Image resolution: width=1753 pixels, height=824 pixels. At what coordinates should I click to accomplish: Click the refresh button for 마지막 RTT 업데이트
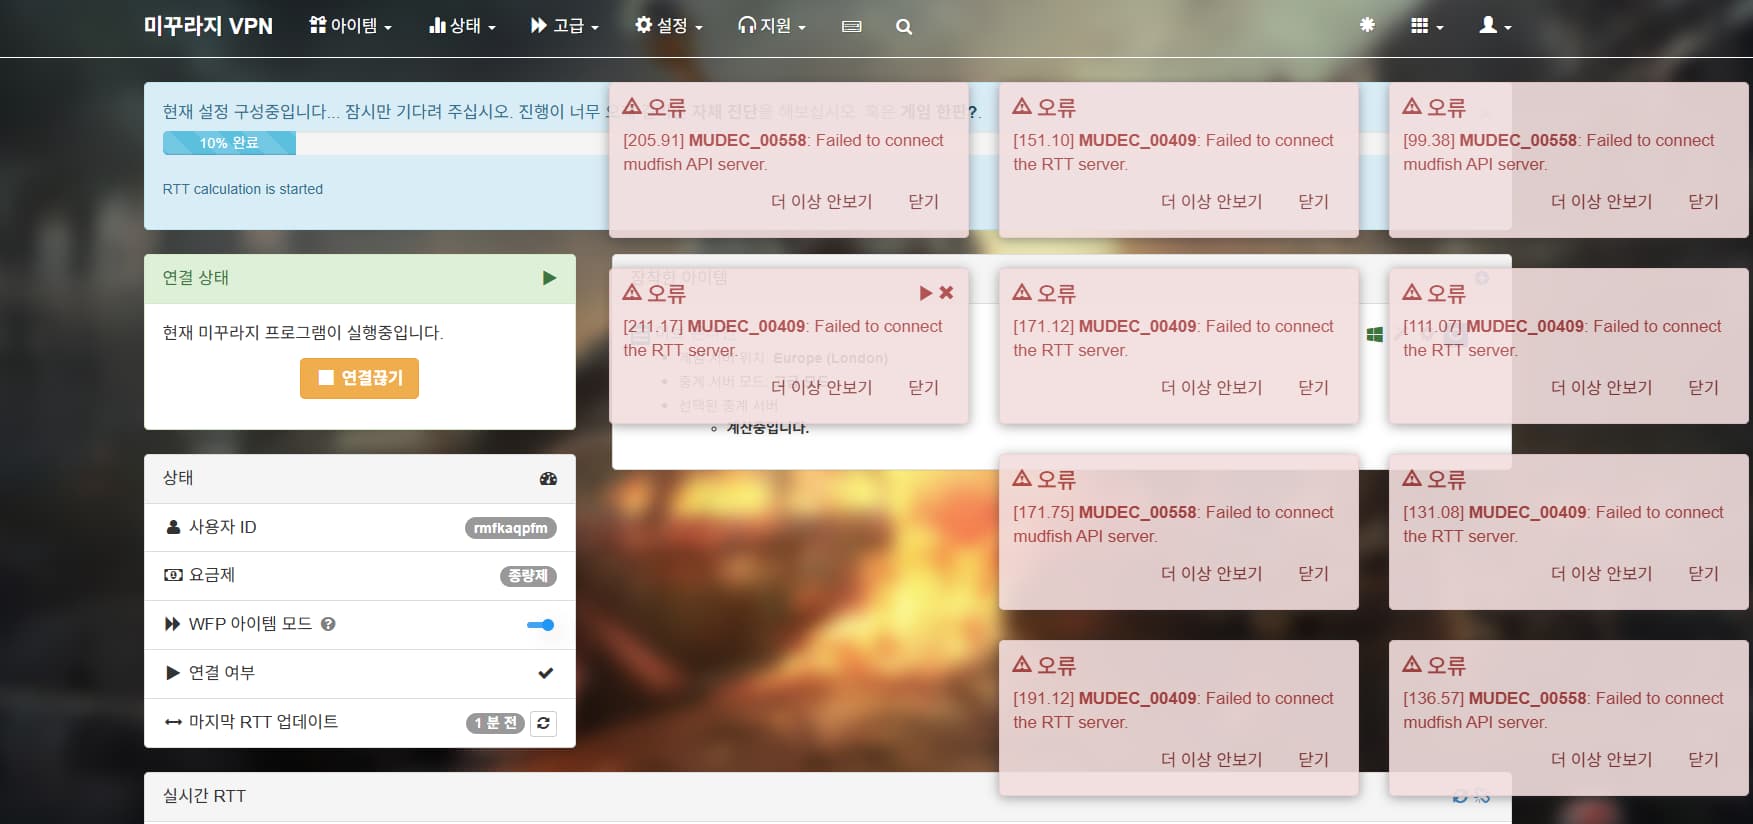click(x=543, y=723)
